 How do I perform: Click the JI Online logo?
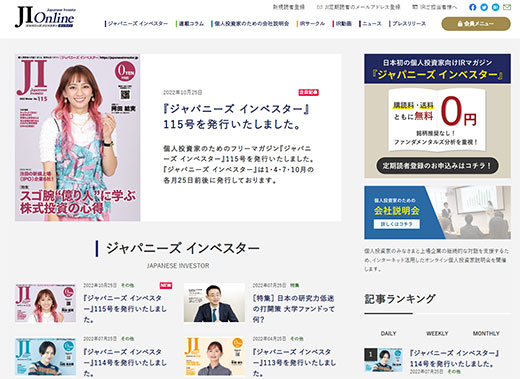point(45,17)
